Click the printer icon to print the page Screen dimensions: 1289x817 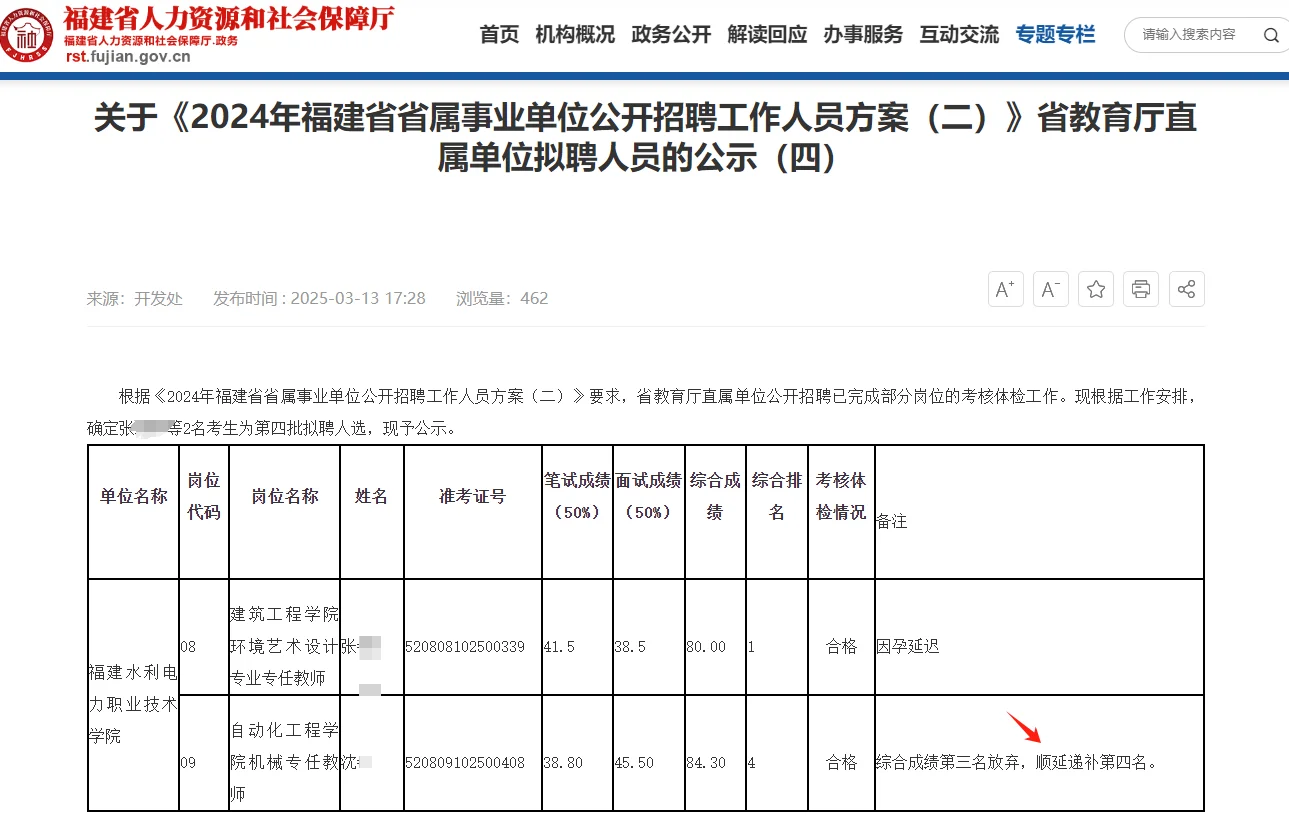coord(1140,289)
